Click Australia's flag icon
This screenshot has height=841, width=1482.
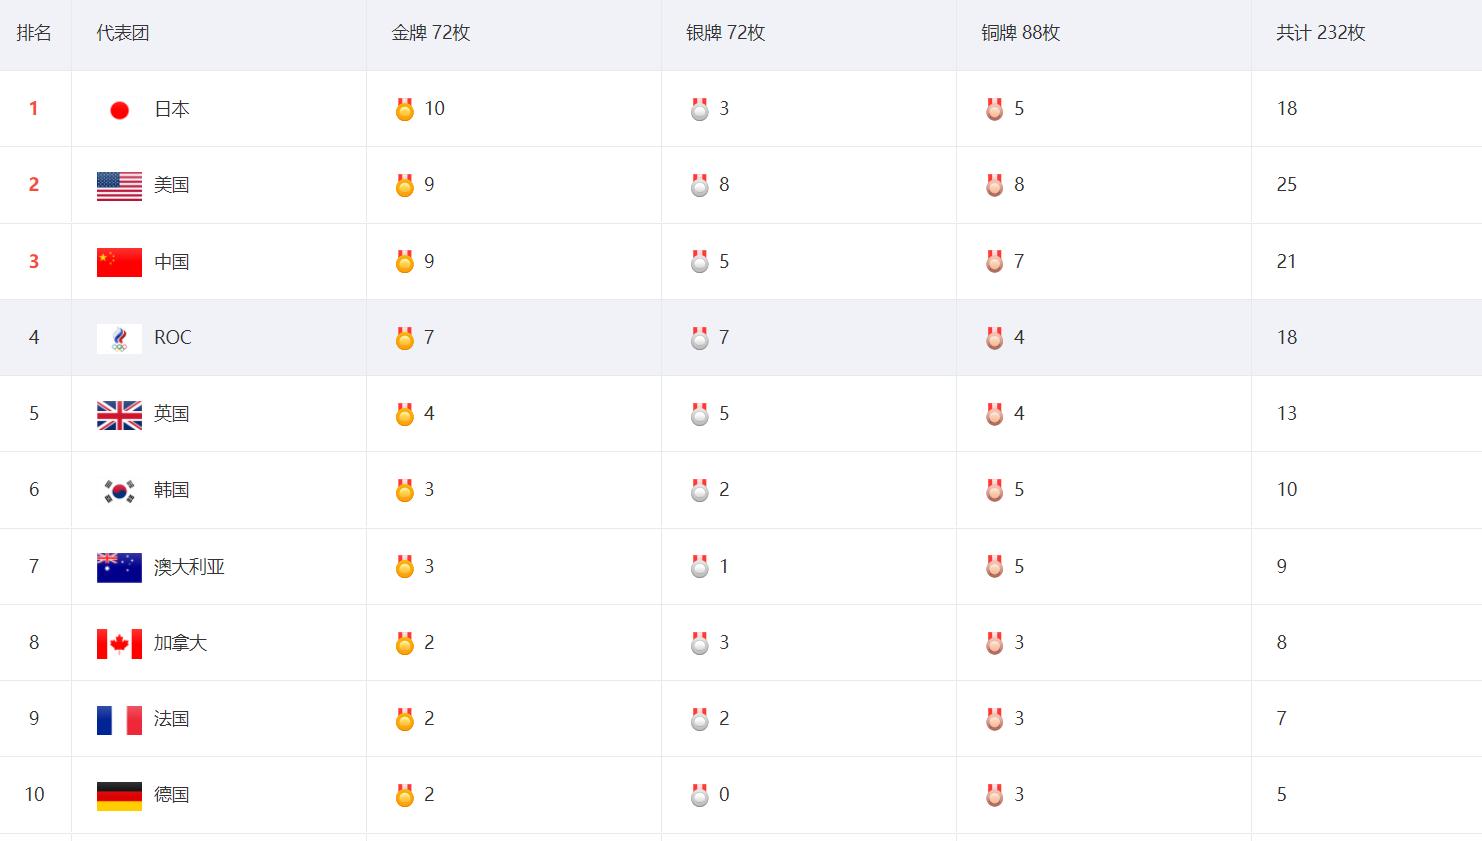tap(119, 567)
